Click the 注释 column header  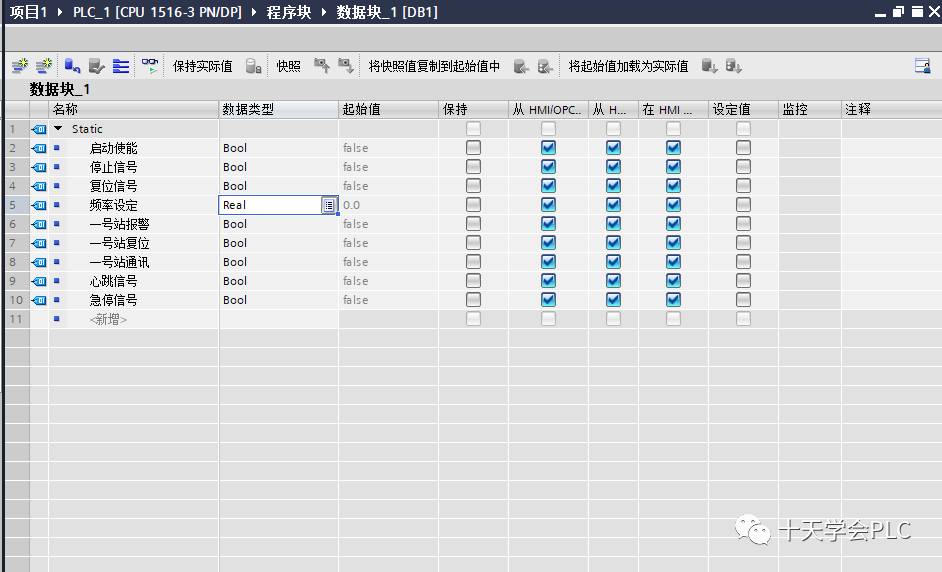(x=892, y=109)
